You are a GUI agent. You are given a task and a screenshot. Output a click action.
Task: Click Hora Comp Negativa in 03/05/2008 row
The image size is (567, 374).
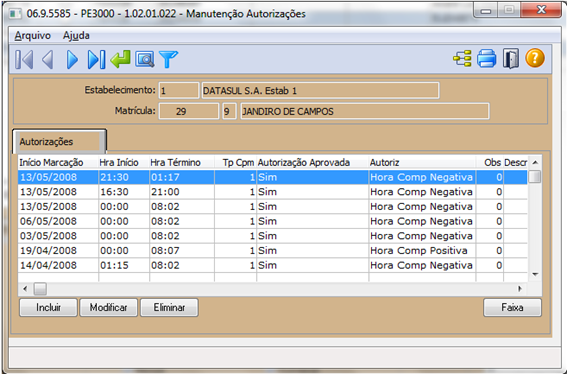point(422,236)
